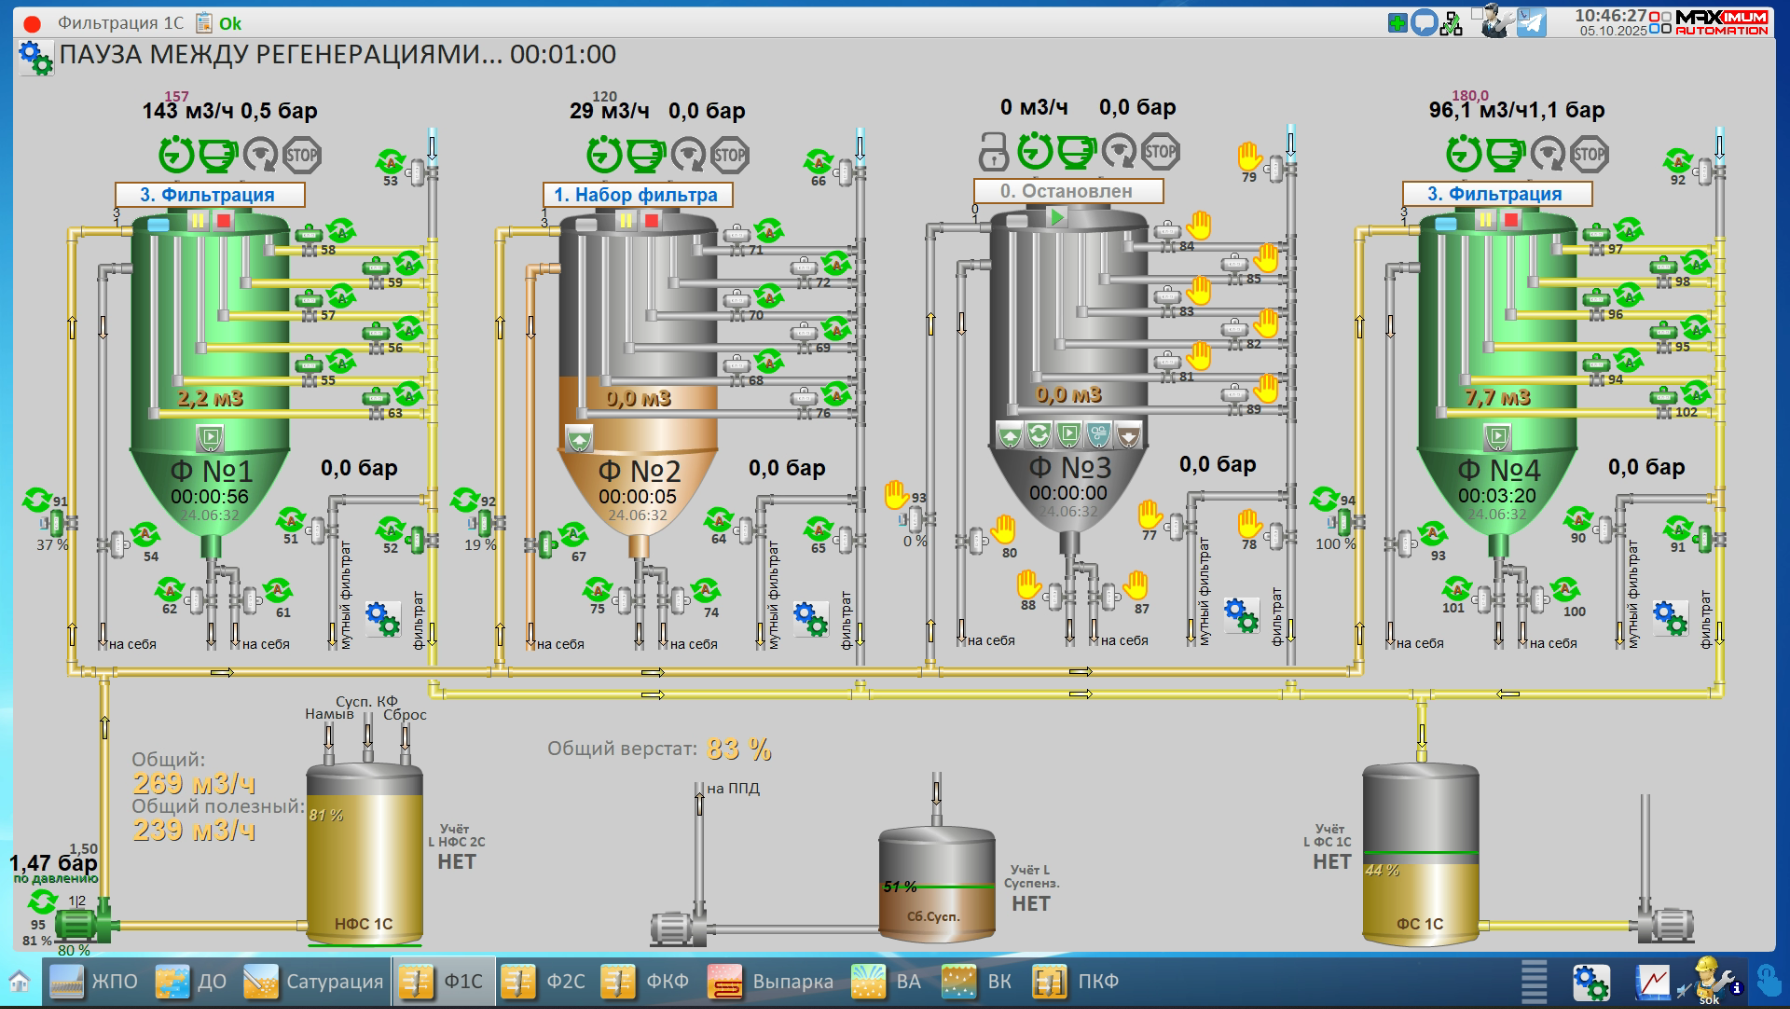Open the Telegram notification icon in top bar

pos(1531,22)
